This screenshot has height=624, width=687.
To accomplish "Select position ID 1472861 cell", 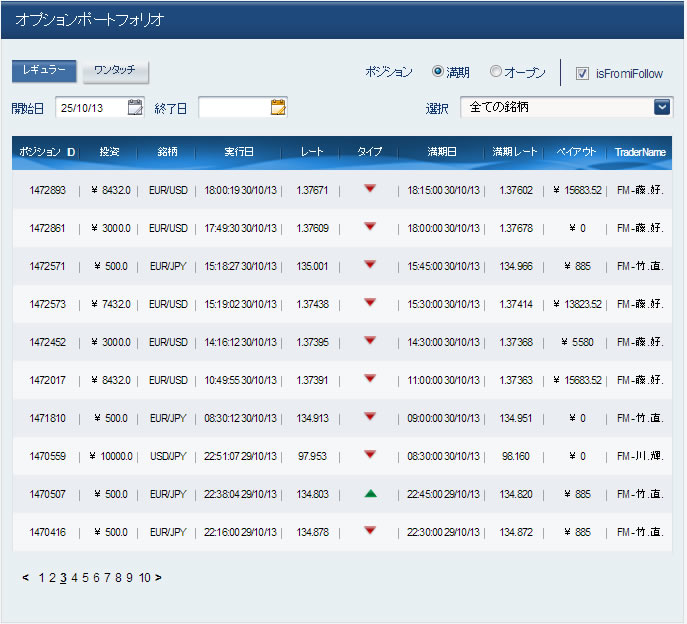I will coord(47,228).
